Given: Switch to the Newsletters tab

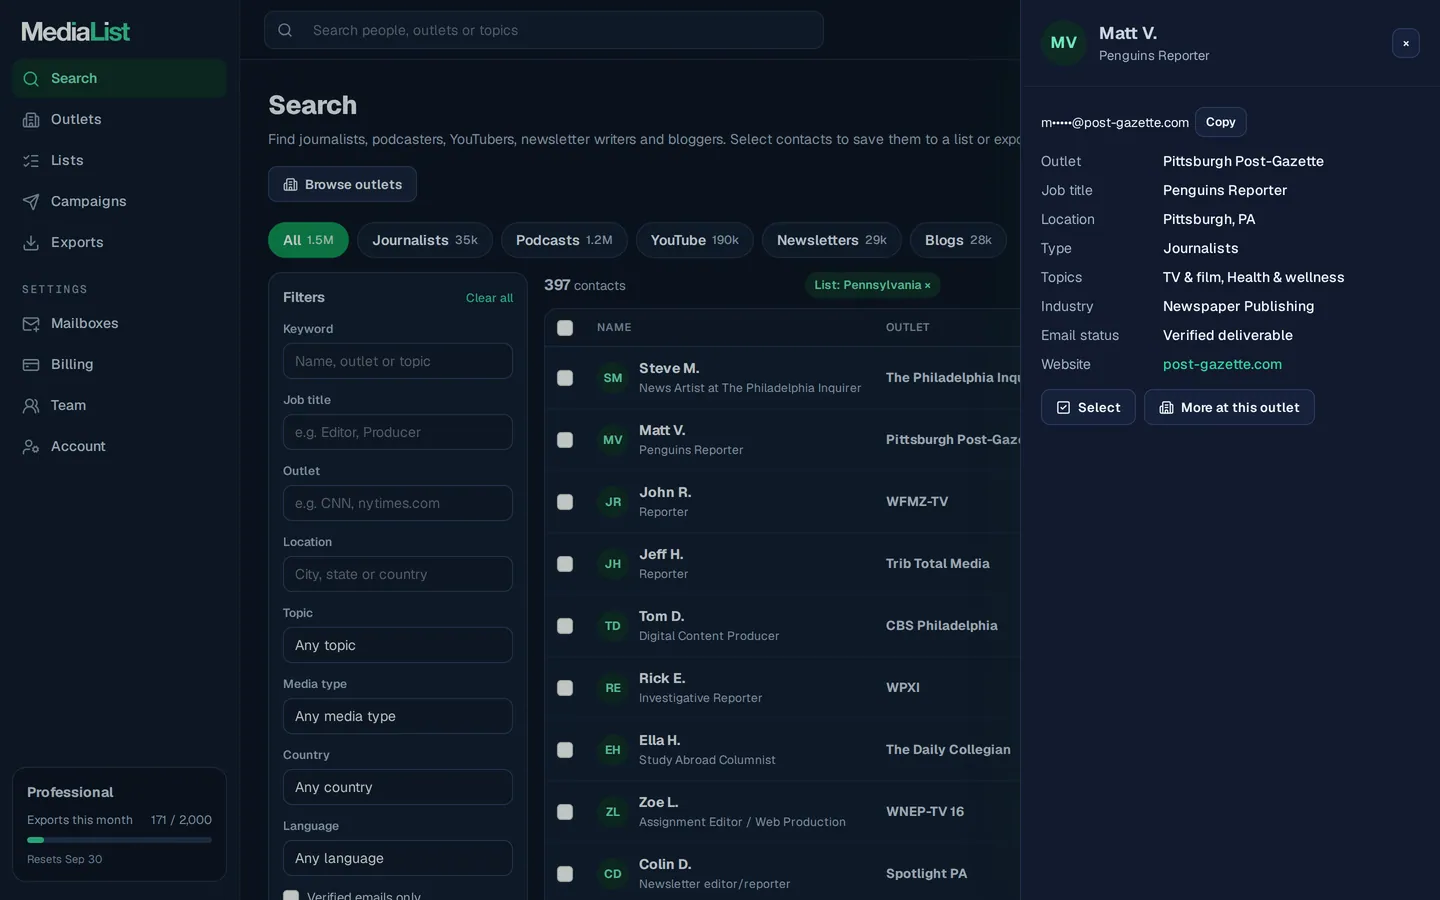Looking at the screenshot, I should coord(832,240).
